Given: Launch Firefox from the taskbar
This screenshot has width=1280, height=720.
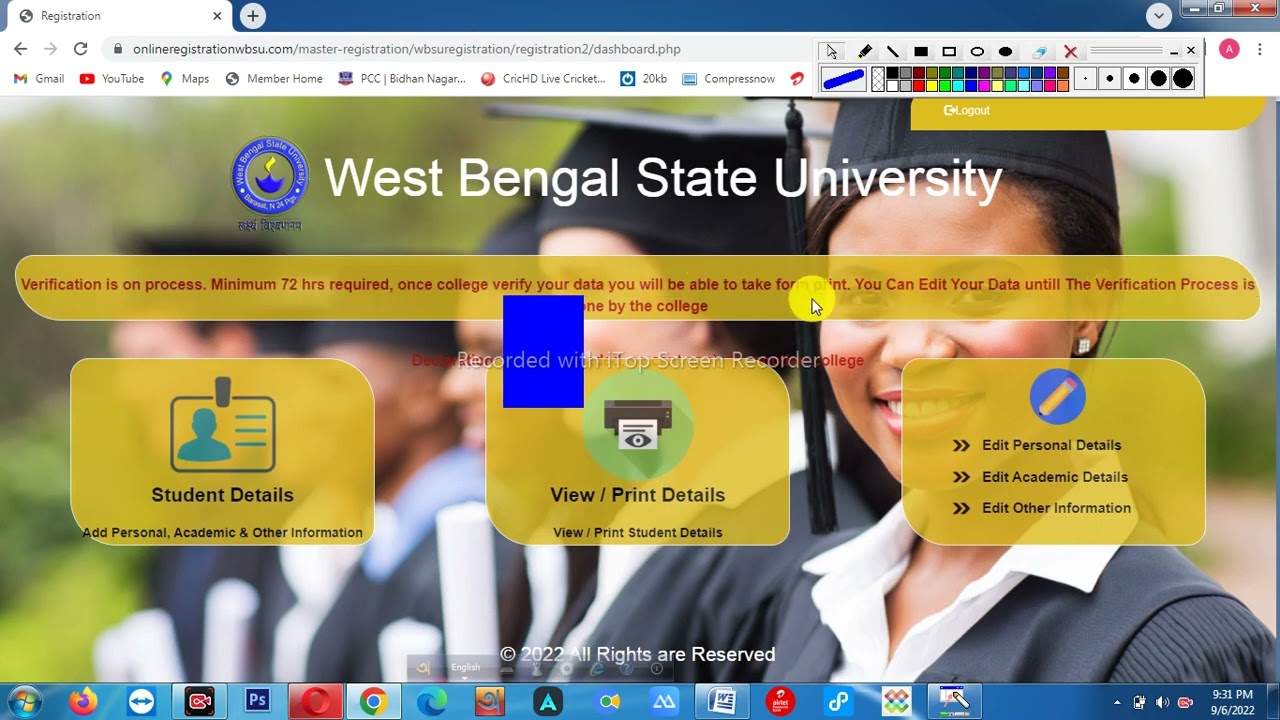Looking at the screenshot, I should pyautogui.click(x=84, y=702).
